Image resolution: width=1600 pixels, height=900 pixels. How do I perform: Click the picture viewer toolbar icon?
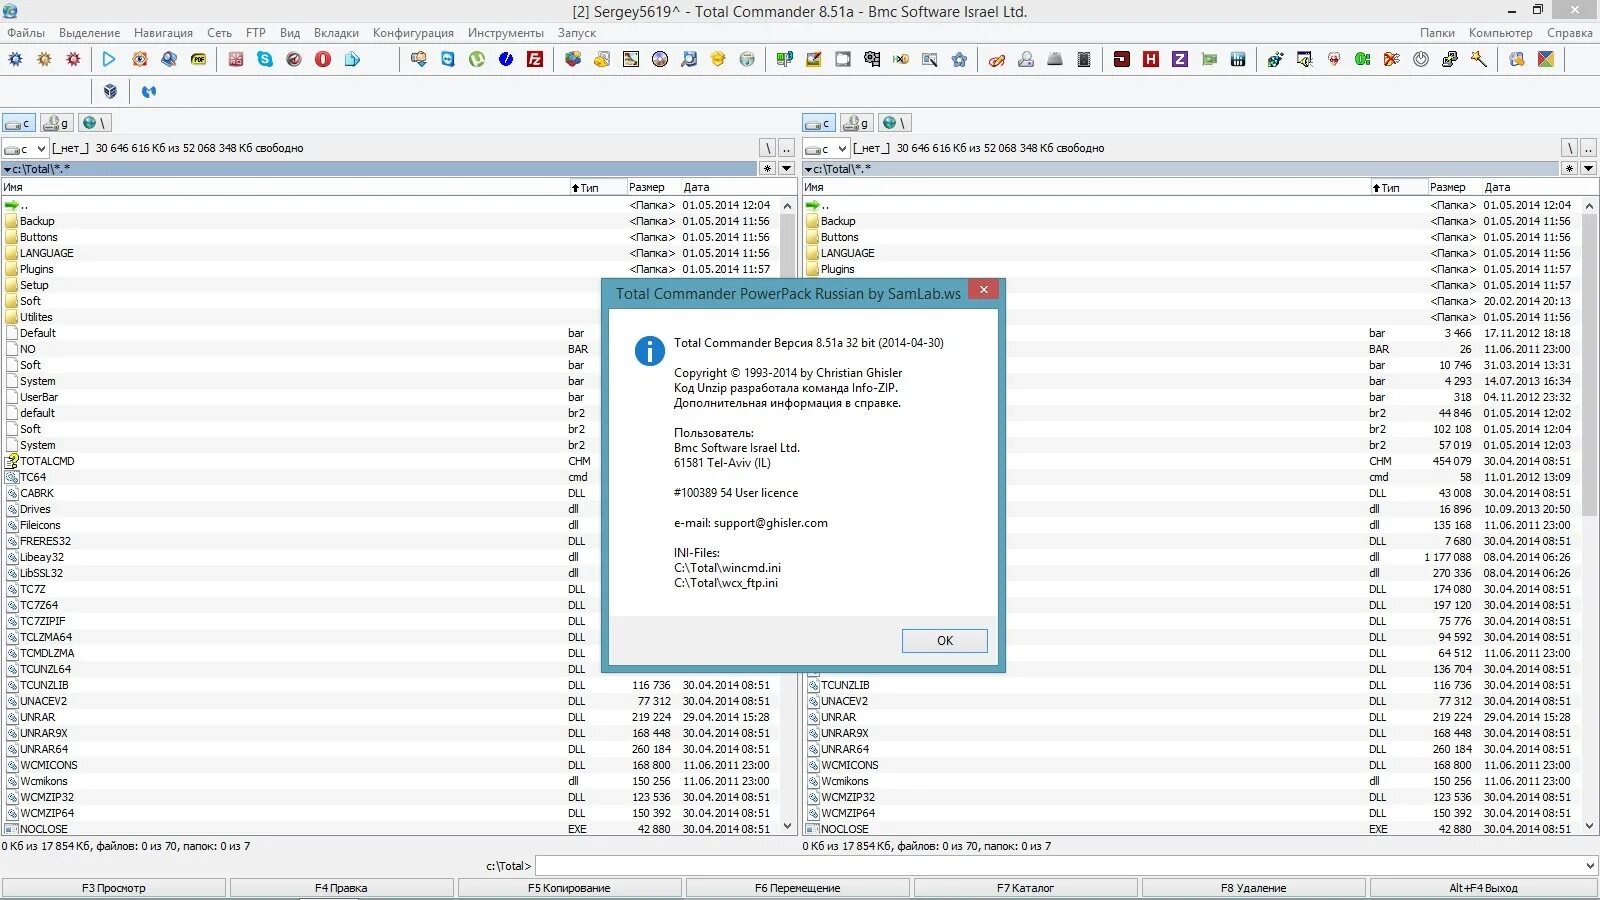pos(631,60)
